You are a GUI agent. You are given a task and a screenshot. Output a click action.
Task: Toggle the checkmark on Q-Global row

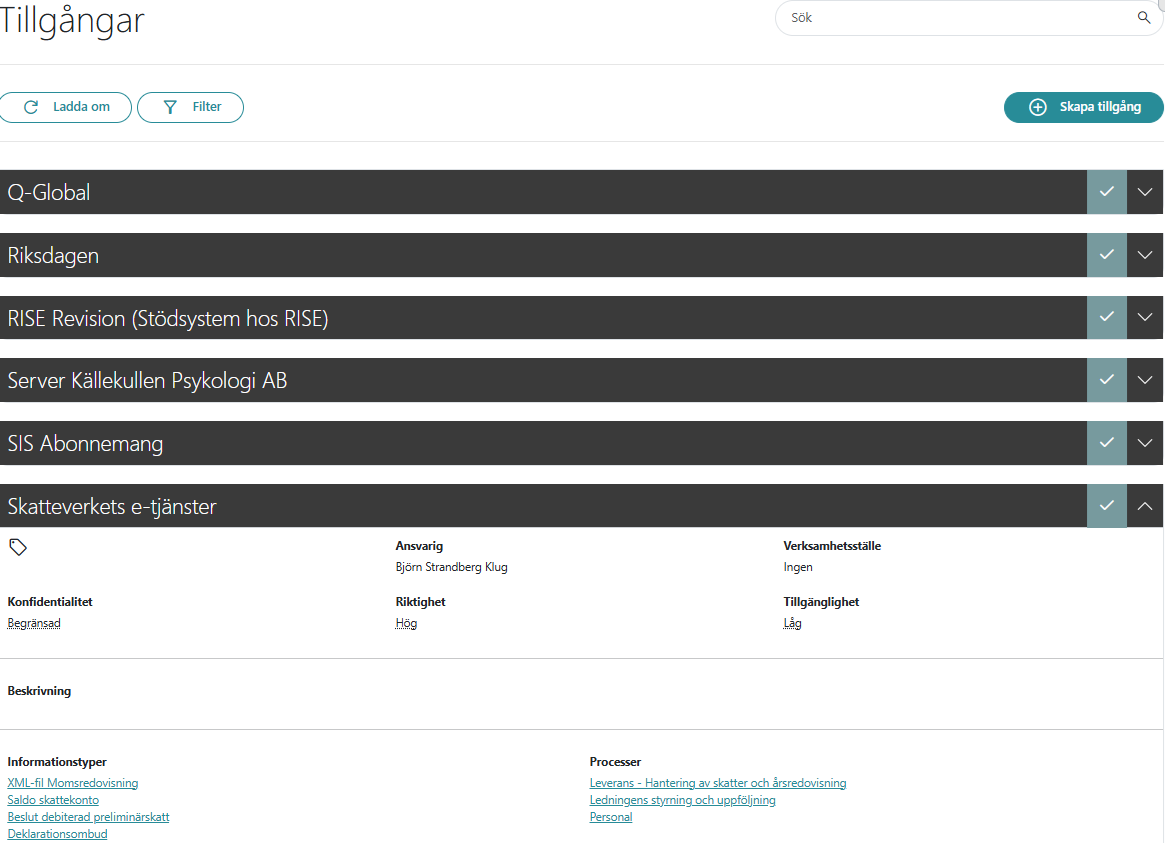(x=1106, y=192)
